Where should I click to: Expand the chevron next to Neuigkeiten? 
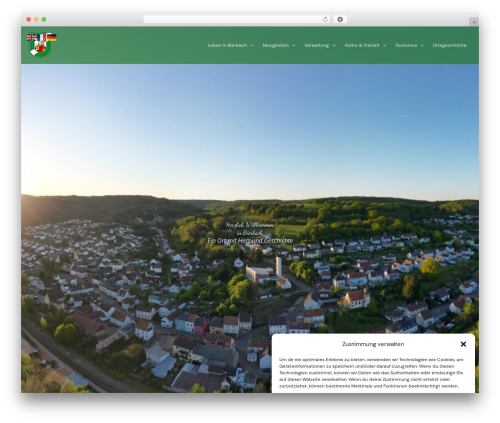pyautogui.click(x=294, y=46)
